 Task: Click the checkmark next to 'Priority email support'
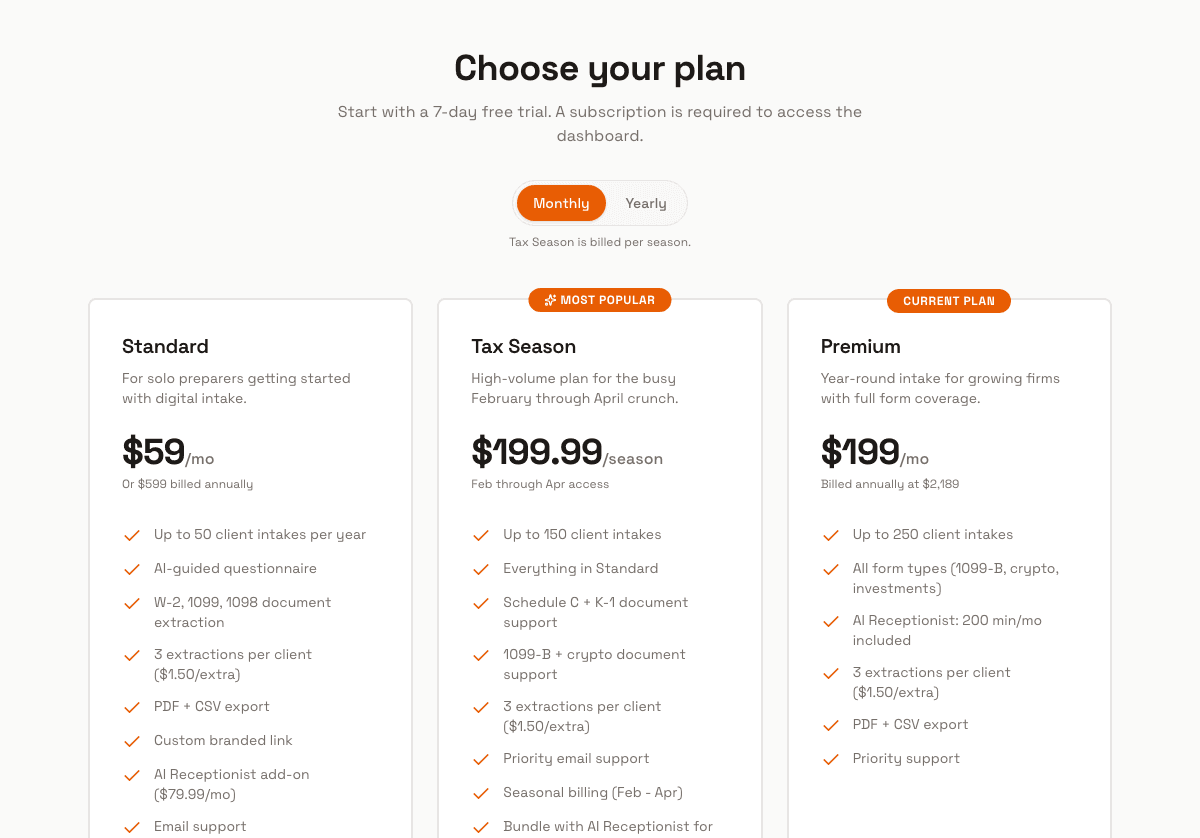click(x=480, y=759)
